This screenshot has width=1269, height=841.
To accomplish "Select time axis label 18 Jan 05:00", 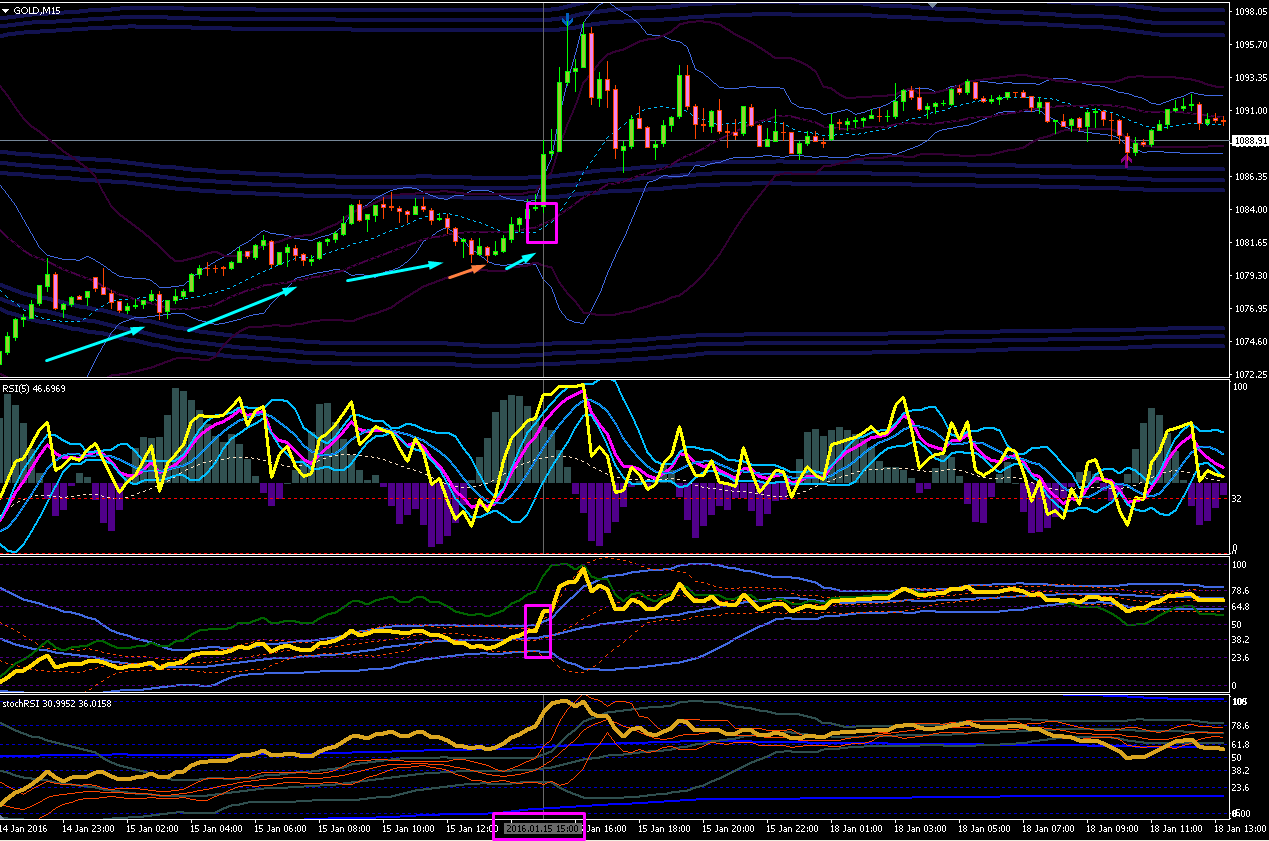I will tap(984, 829).
